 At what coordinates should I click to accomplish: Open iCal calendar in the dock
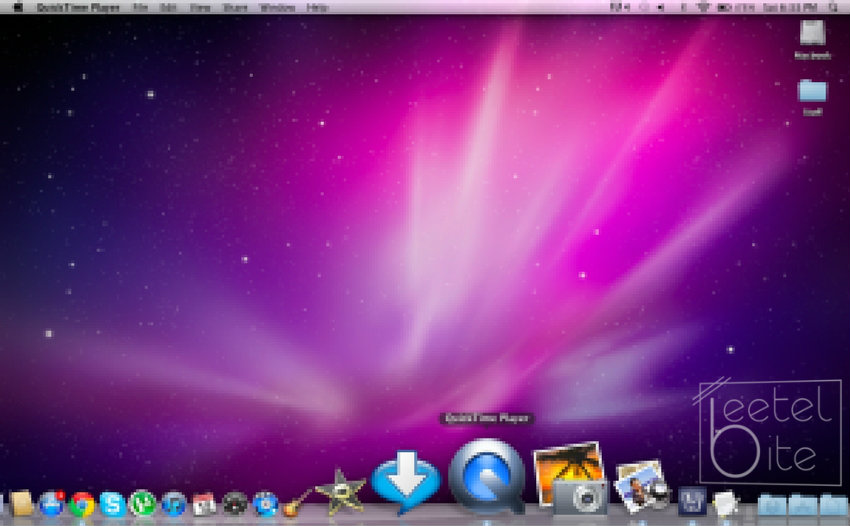(x=204, y=504)
